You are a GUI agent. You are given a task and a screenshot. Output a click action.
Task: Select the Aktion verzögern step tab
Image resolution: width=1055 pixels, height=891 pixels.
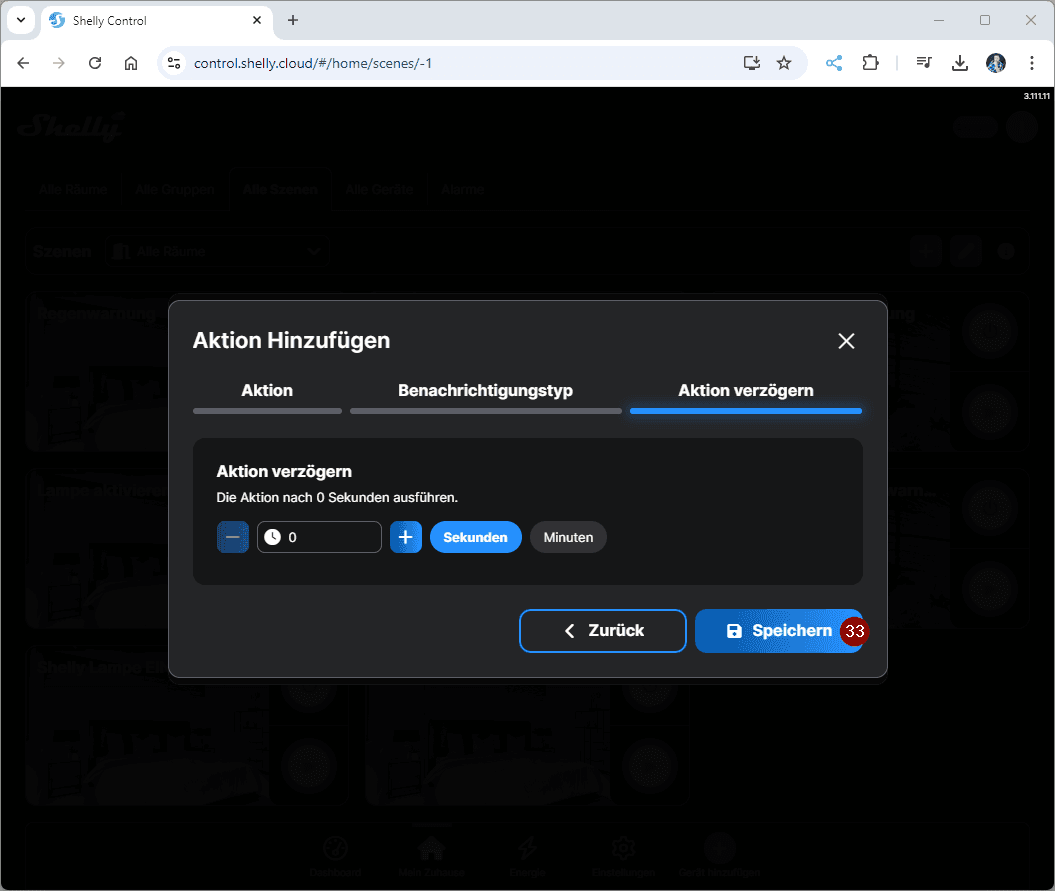tap(745, 391)
